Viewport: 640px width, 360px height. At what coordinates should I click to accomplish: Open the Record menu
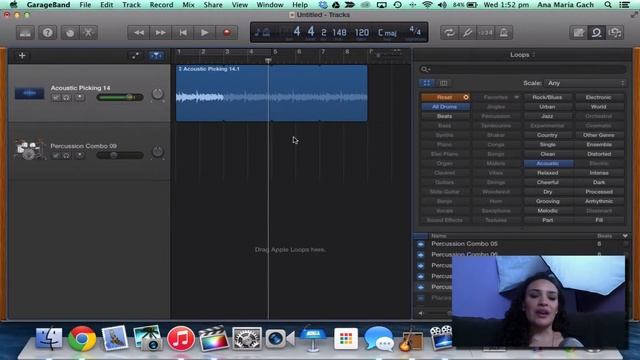coord(161,5)
